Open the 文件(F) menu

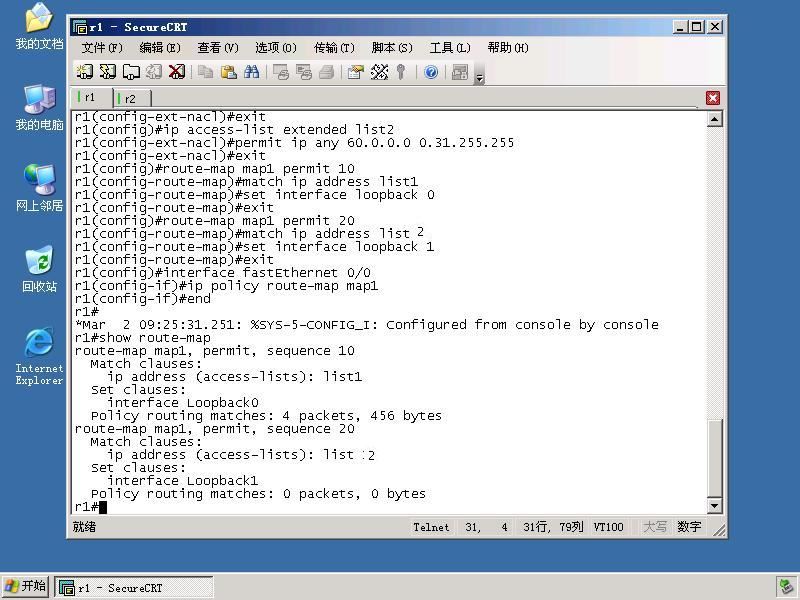pos(102,48)
